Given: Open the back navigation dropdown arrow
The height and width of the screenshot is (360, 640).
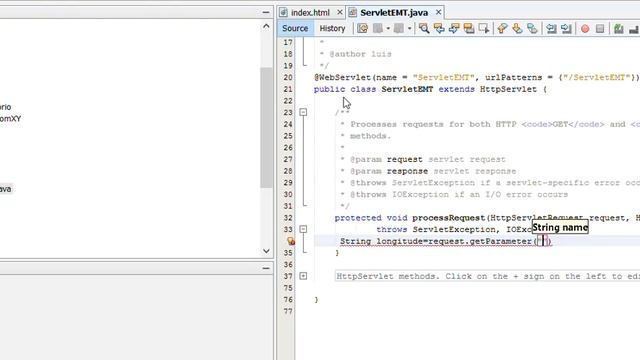Looking at the screenshot, I should [x=388, y=29].
